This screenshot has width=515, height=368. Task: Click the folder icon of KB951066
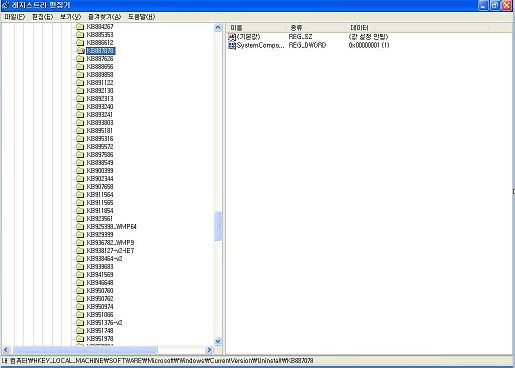80,315
